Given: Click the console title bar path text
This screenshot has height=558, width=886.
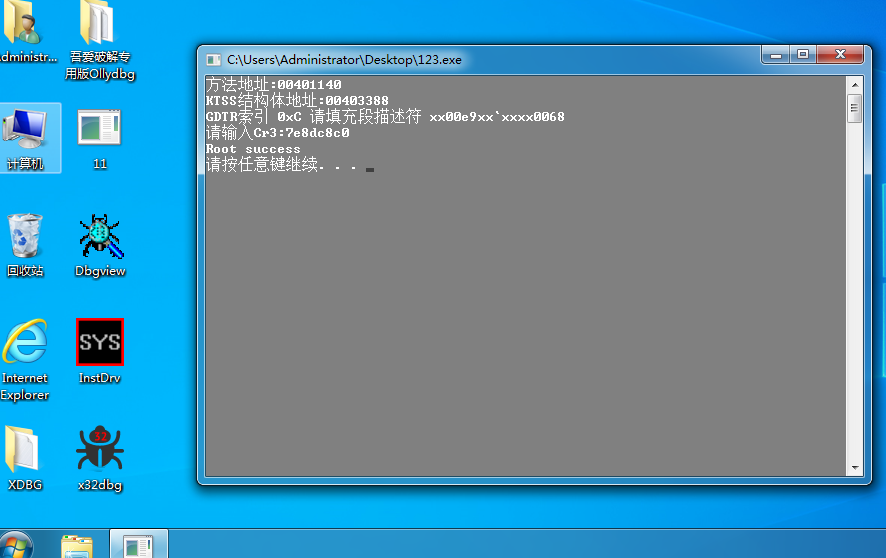Looking at the screenshot, I should 344,60.
